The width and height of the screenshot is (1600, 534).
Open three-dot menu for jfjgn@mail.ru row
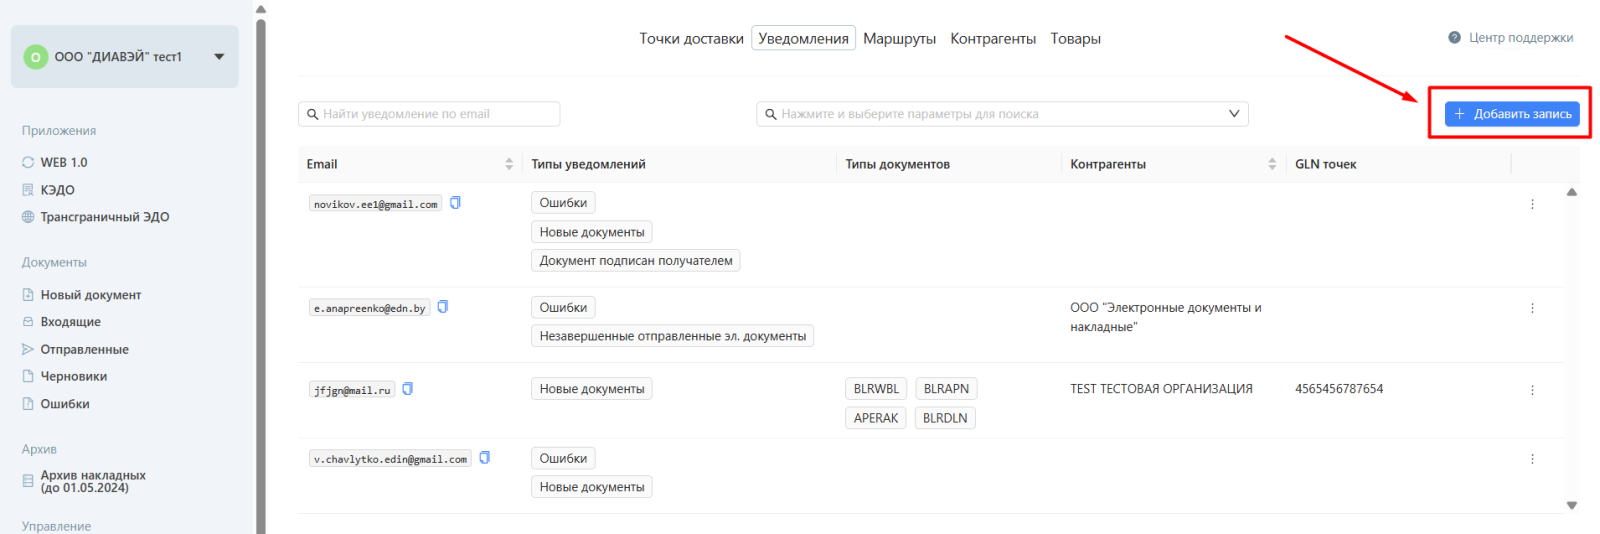[1531, 390]
